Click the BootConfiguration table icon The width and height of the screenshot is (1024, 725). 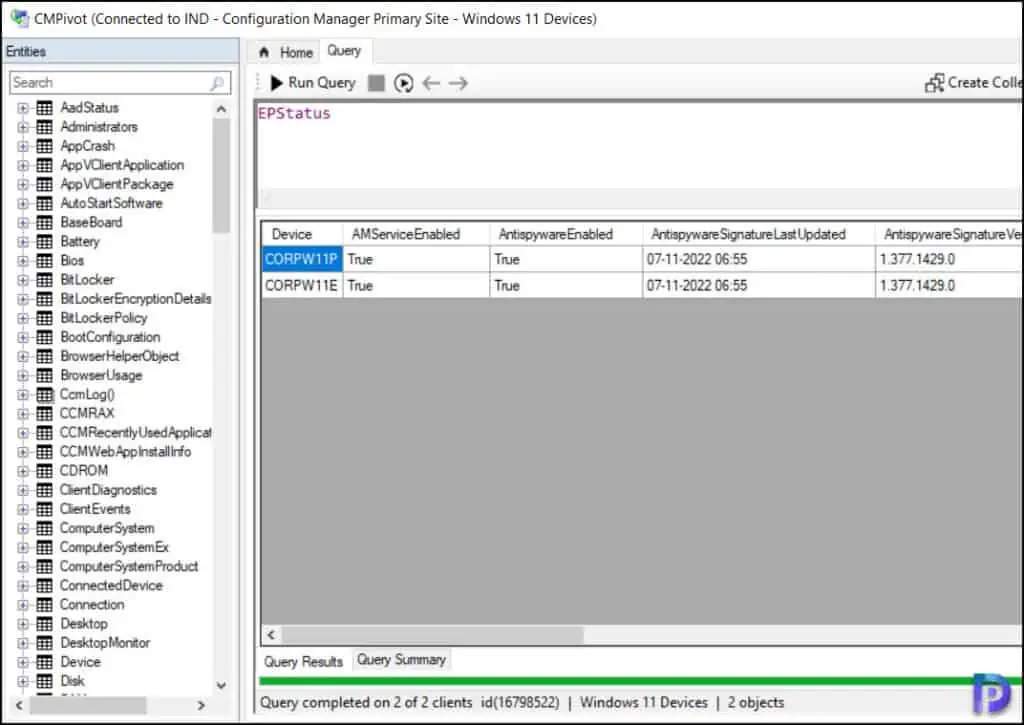click(x=44, y=338)
